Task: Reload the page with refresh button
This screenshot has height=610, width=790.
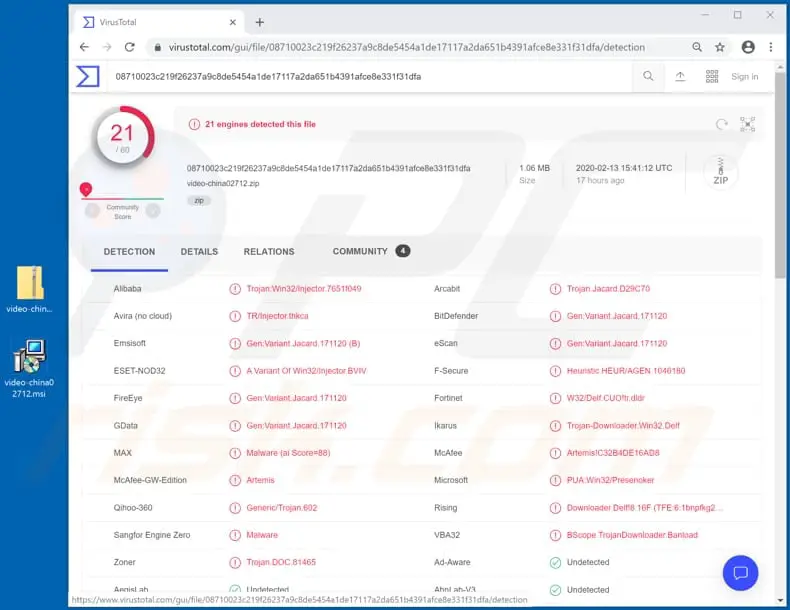Action: pyautogui.click(x=129, y=47)
